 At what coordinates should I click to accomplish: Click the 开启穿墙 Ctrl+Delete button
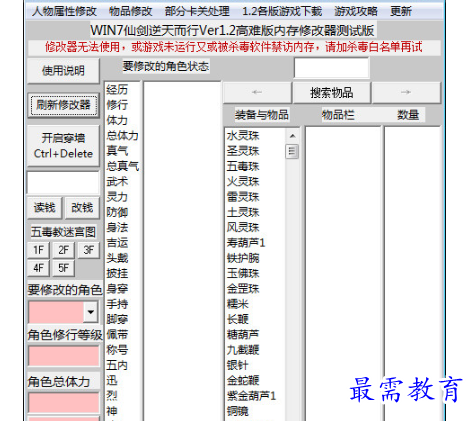[x=63, y=146]
